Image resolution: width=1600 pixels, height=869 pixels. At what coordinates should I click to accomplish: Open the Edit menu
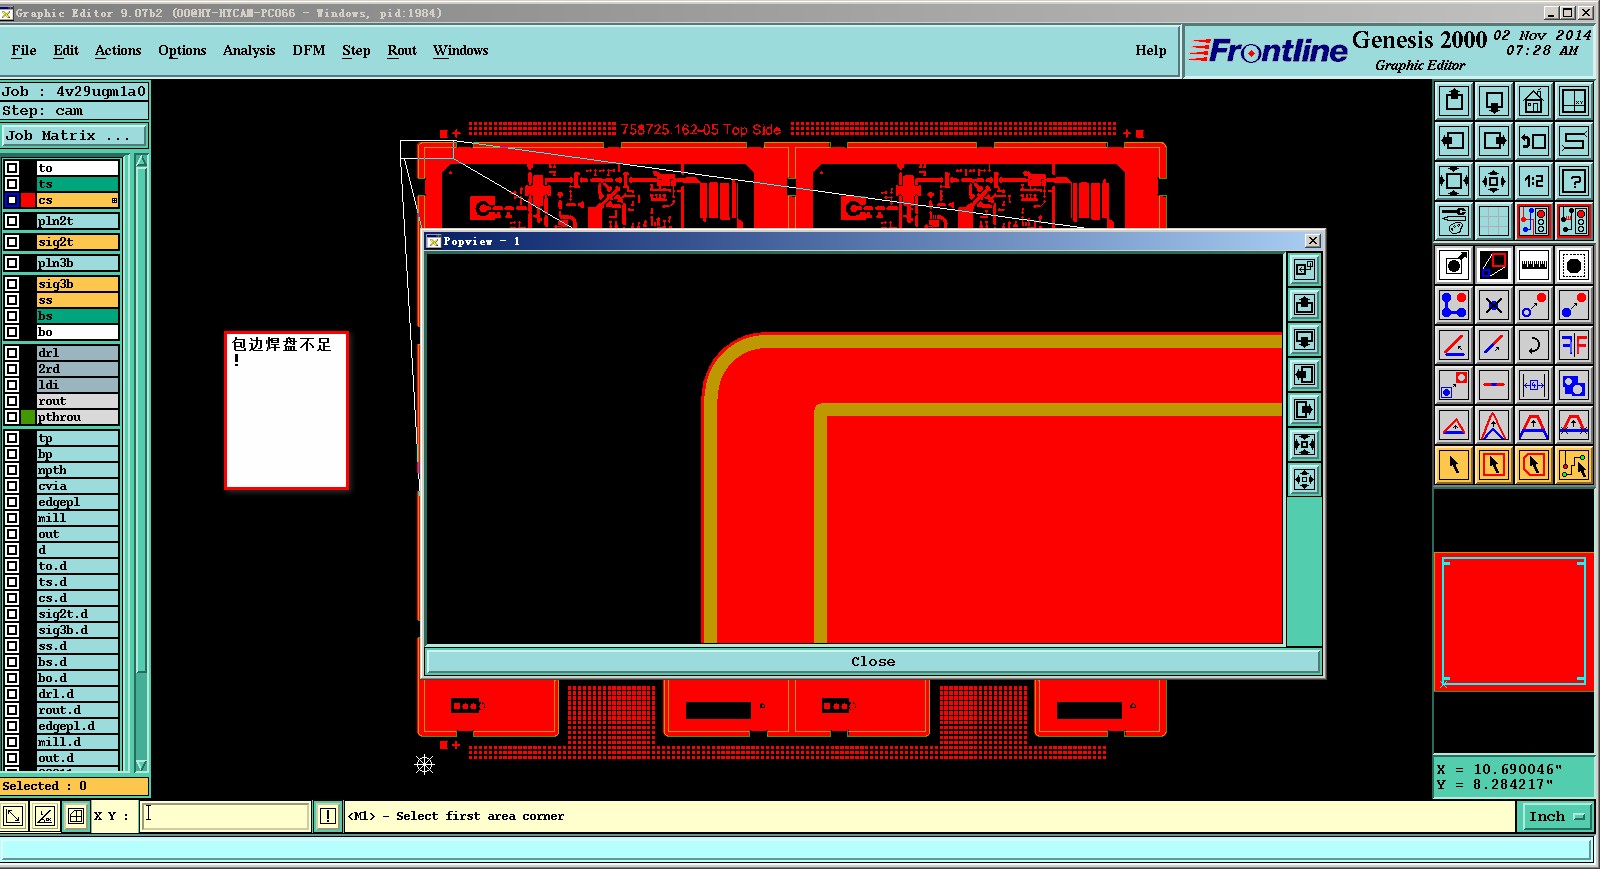pyautogui.click(x=66, y=50)
